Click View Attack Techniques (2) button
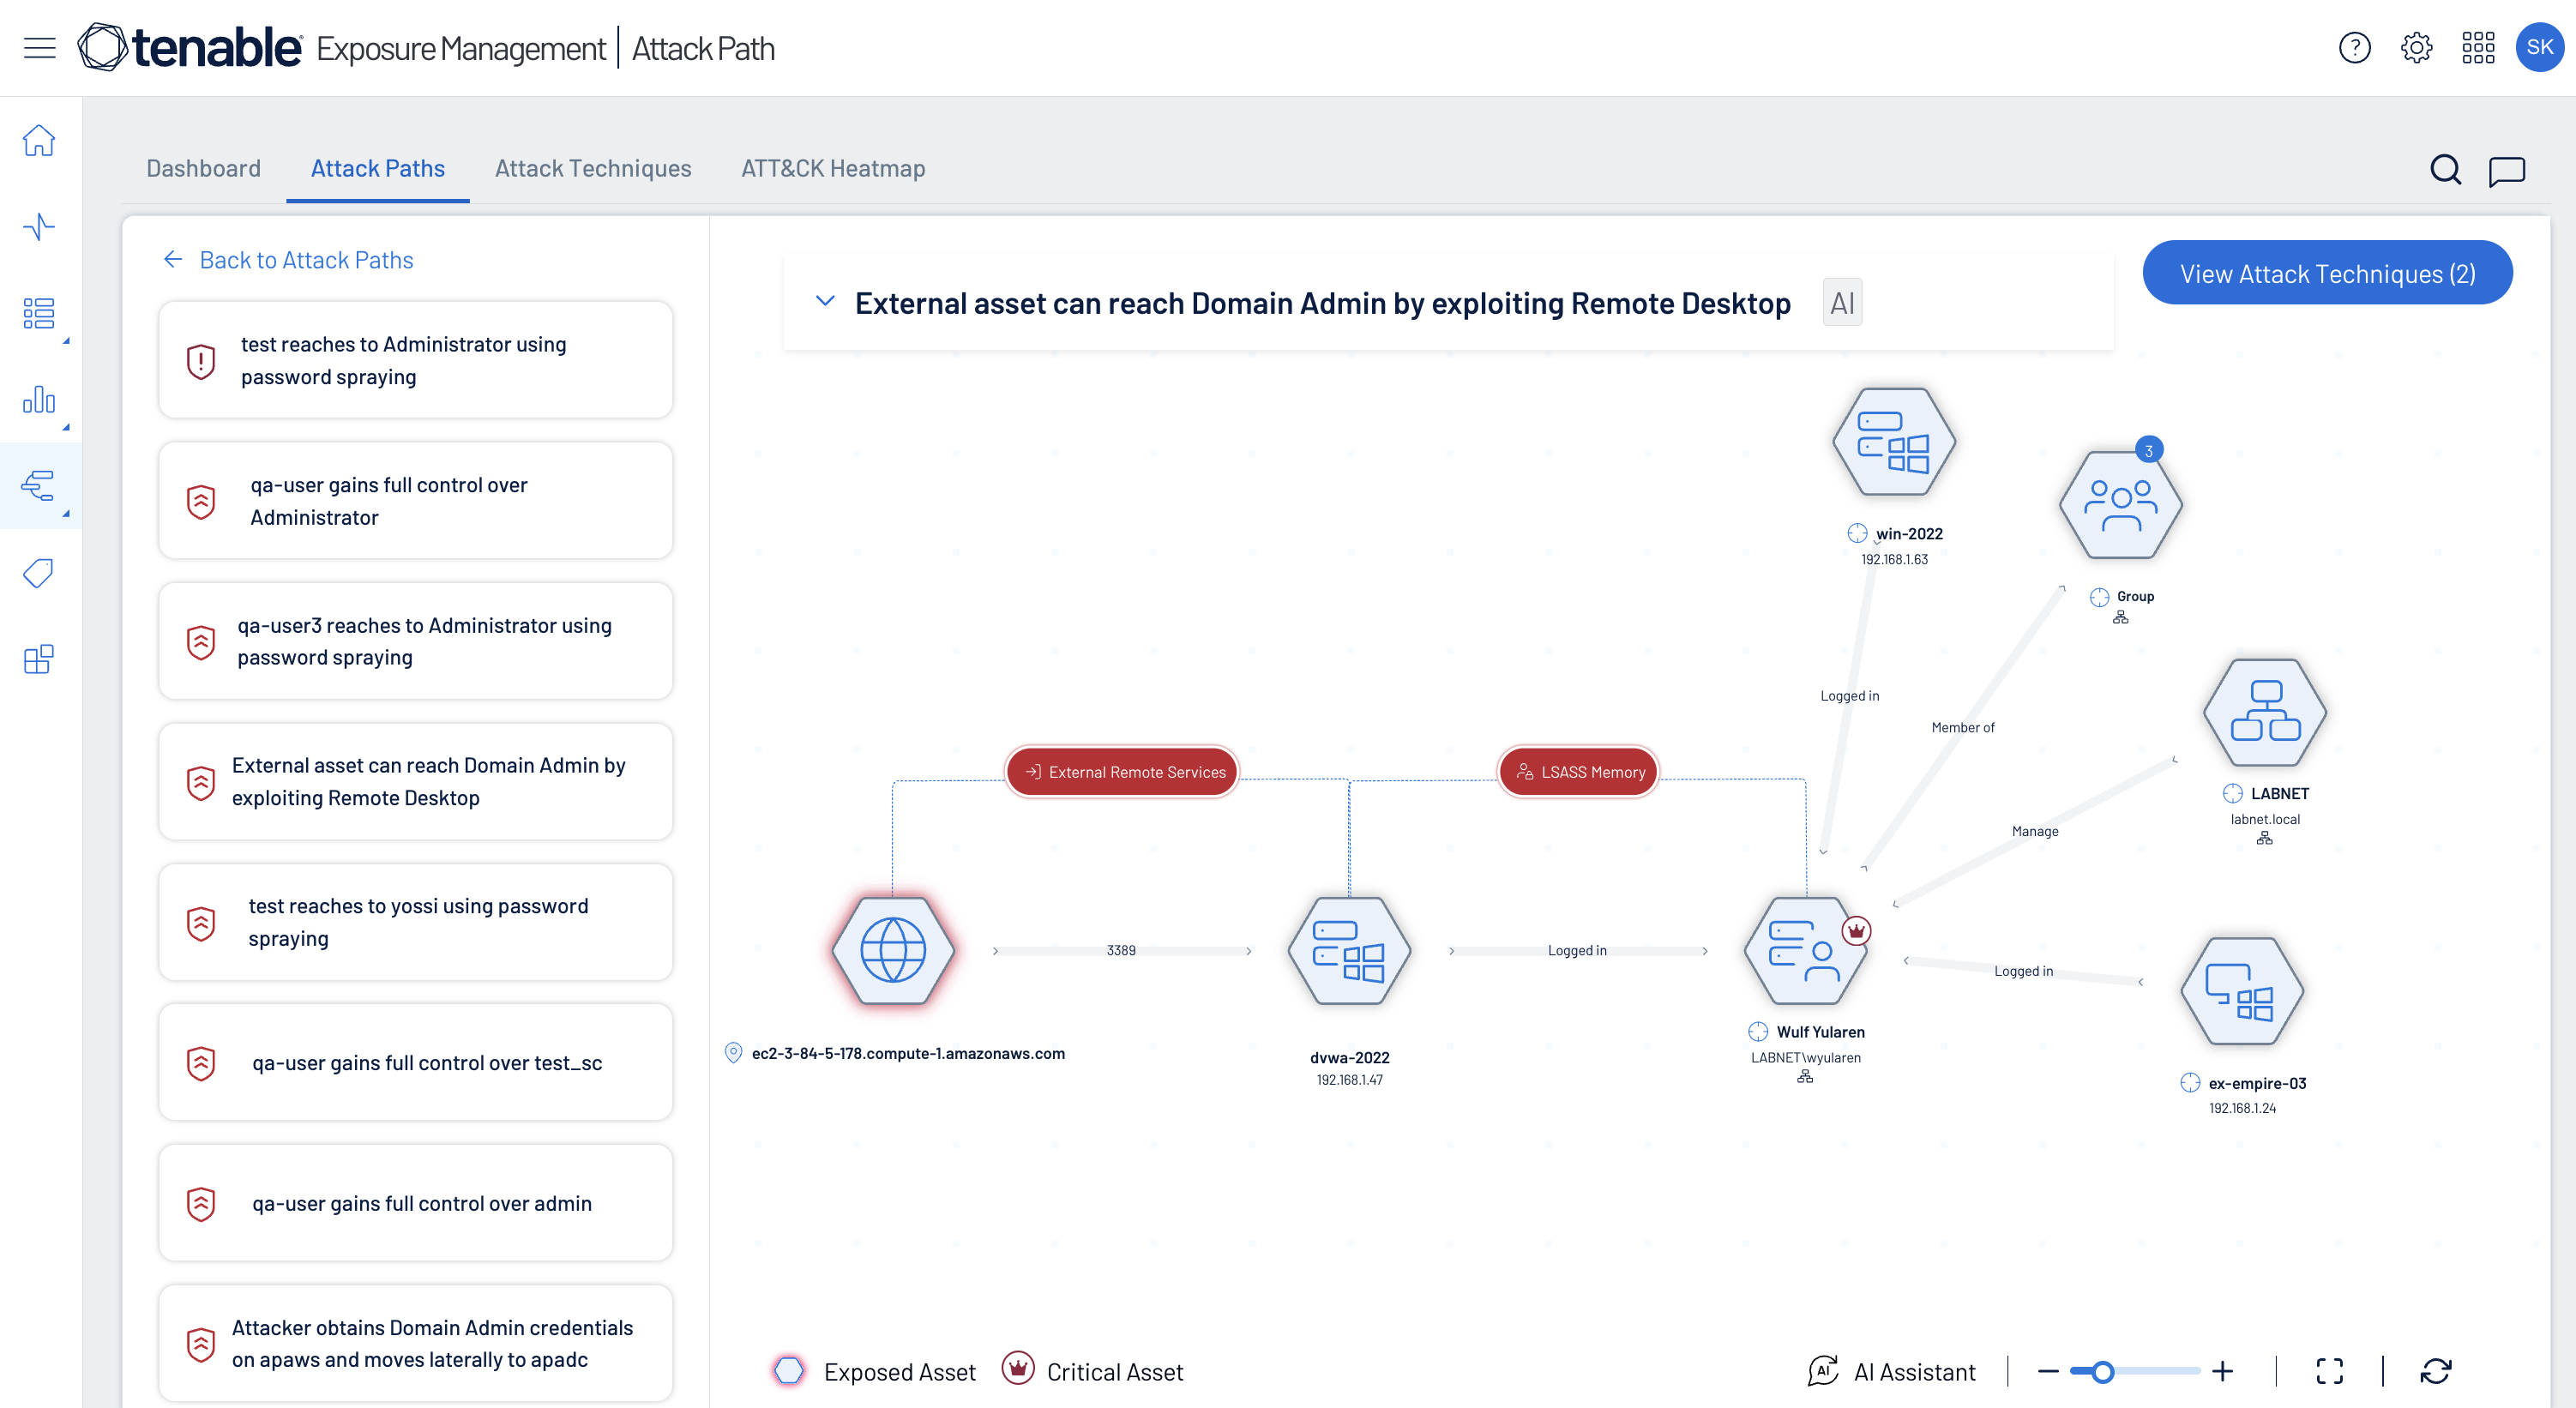The width and height of the screenshot is (2576, 1408). (2327, 273)
